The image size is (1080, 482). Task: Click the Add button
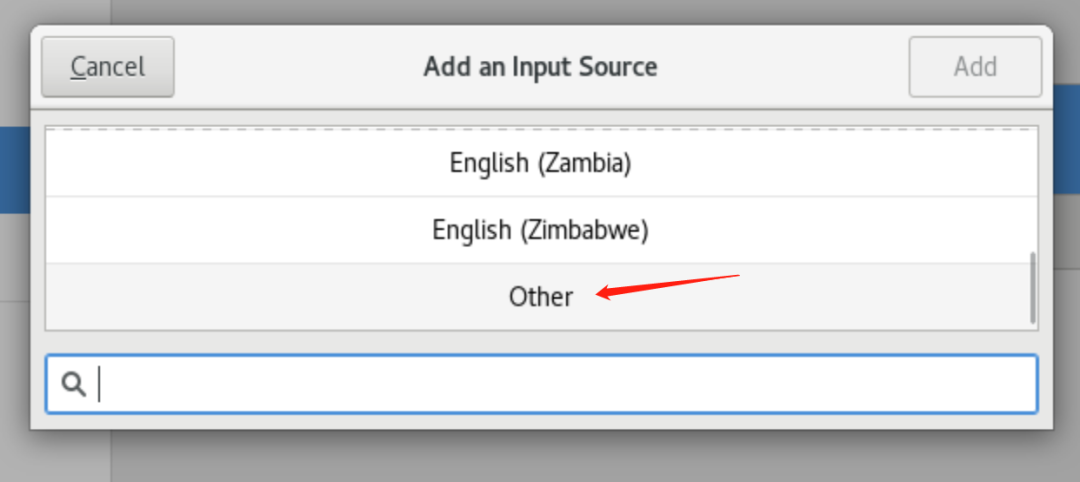pos(975,67)
